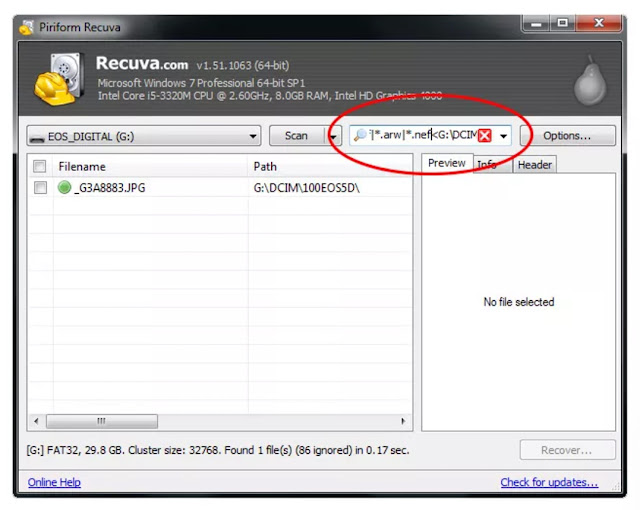Check the select-all box beside Filename
Screen dimensions: 640x510
point(40,166)
